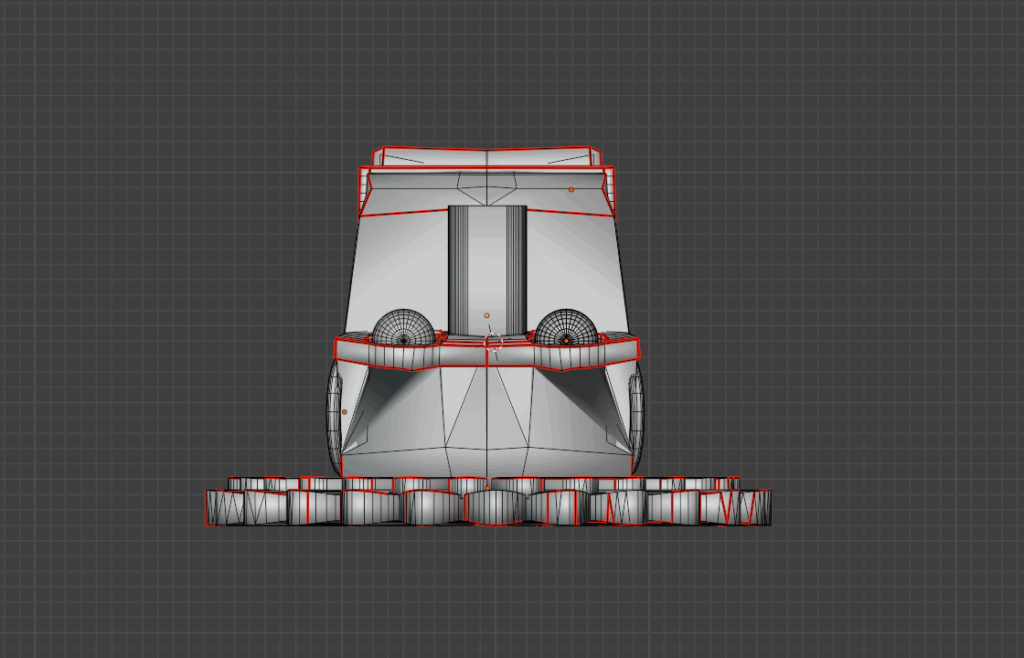Select the topmost narrow slab of the lid
The width and height of the screenshot is (1024, 658).
click(x=487, y=158)
